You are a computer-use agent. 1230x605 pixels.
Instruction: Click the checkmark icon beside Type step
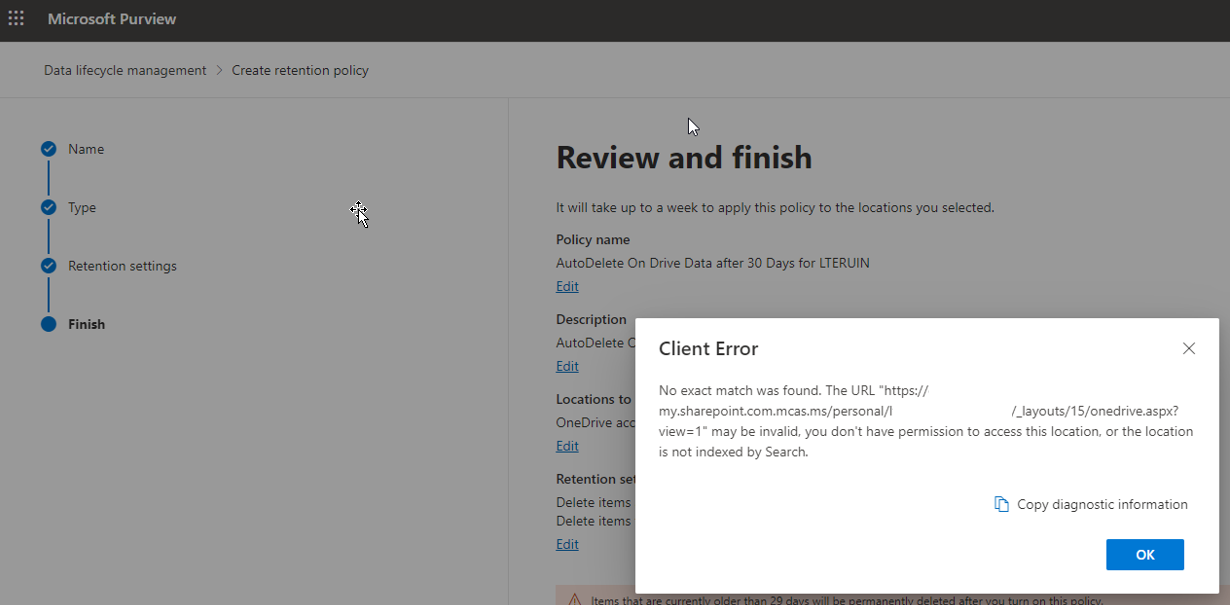point(48,208)
